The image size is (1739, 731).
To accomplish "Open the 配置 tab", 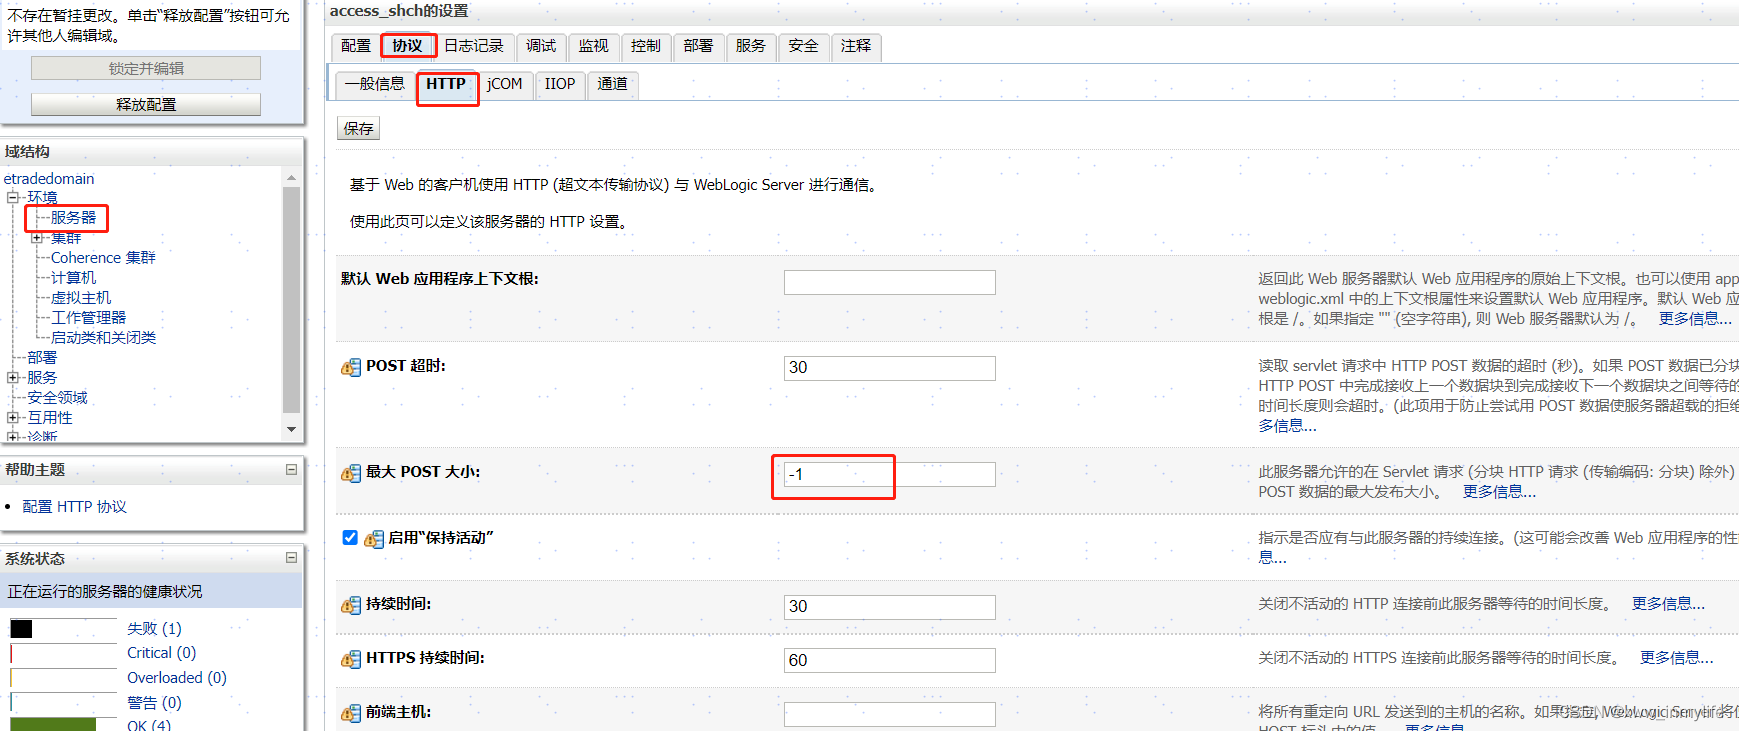I will pyautogui.click(x=355, y=46).
